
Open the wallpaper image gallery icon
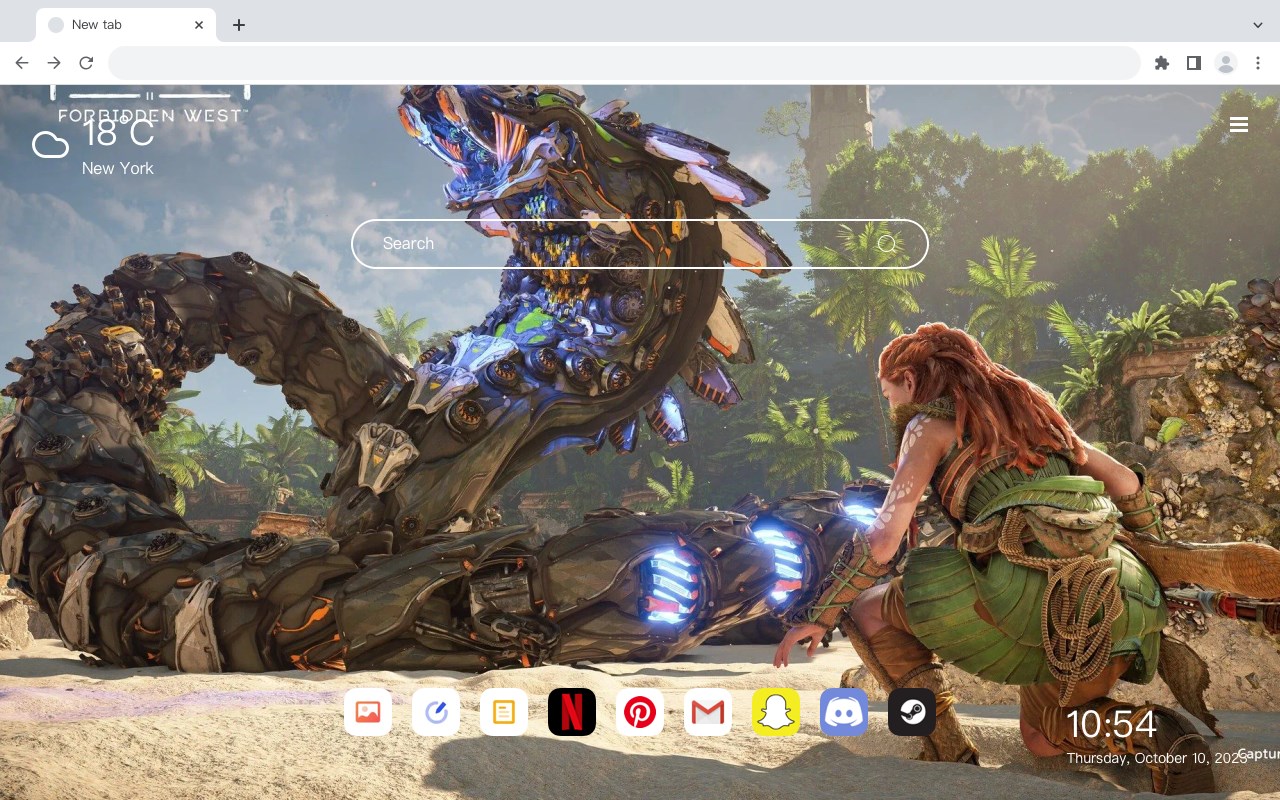coord(368,712)
